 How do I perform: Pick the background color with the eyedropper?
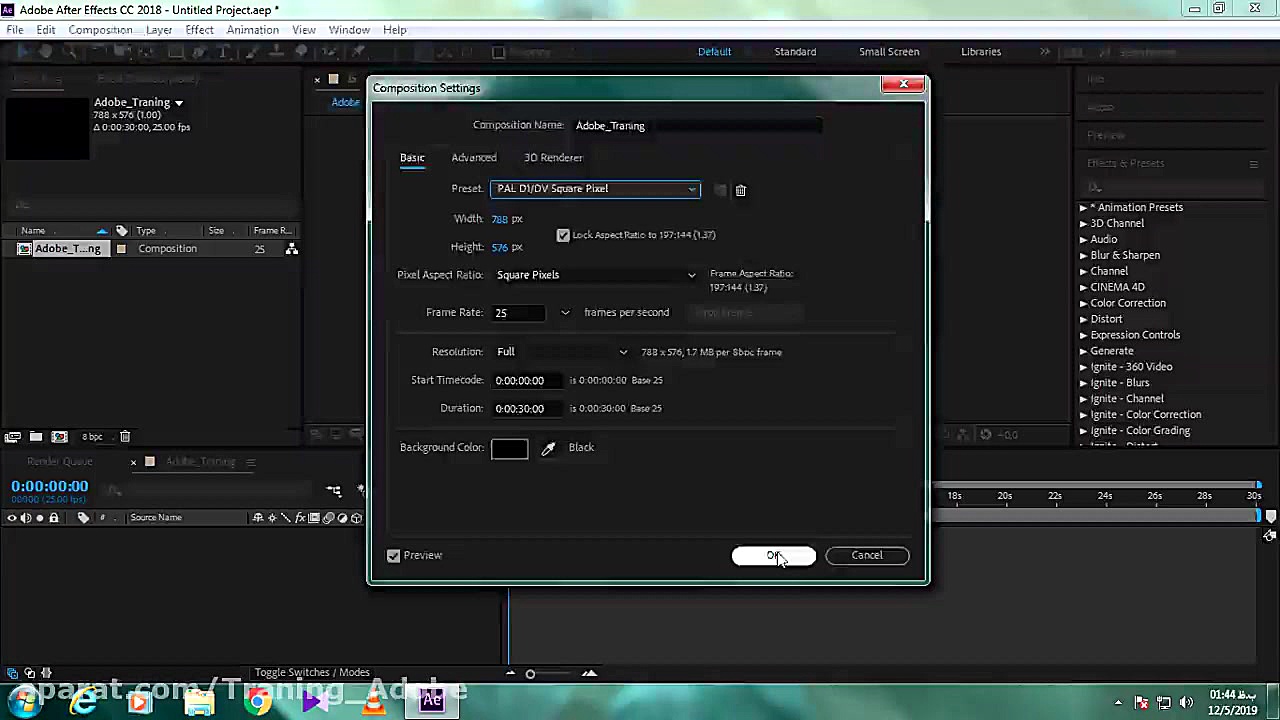(548, 448)
